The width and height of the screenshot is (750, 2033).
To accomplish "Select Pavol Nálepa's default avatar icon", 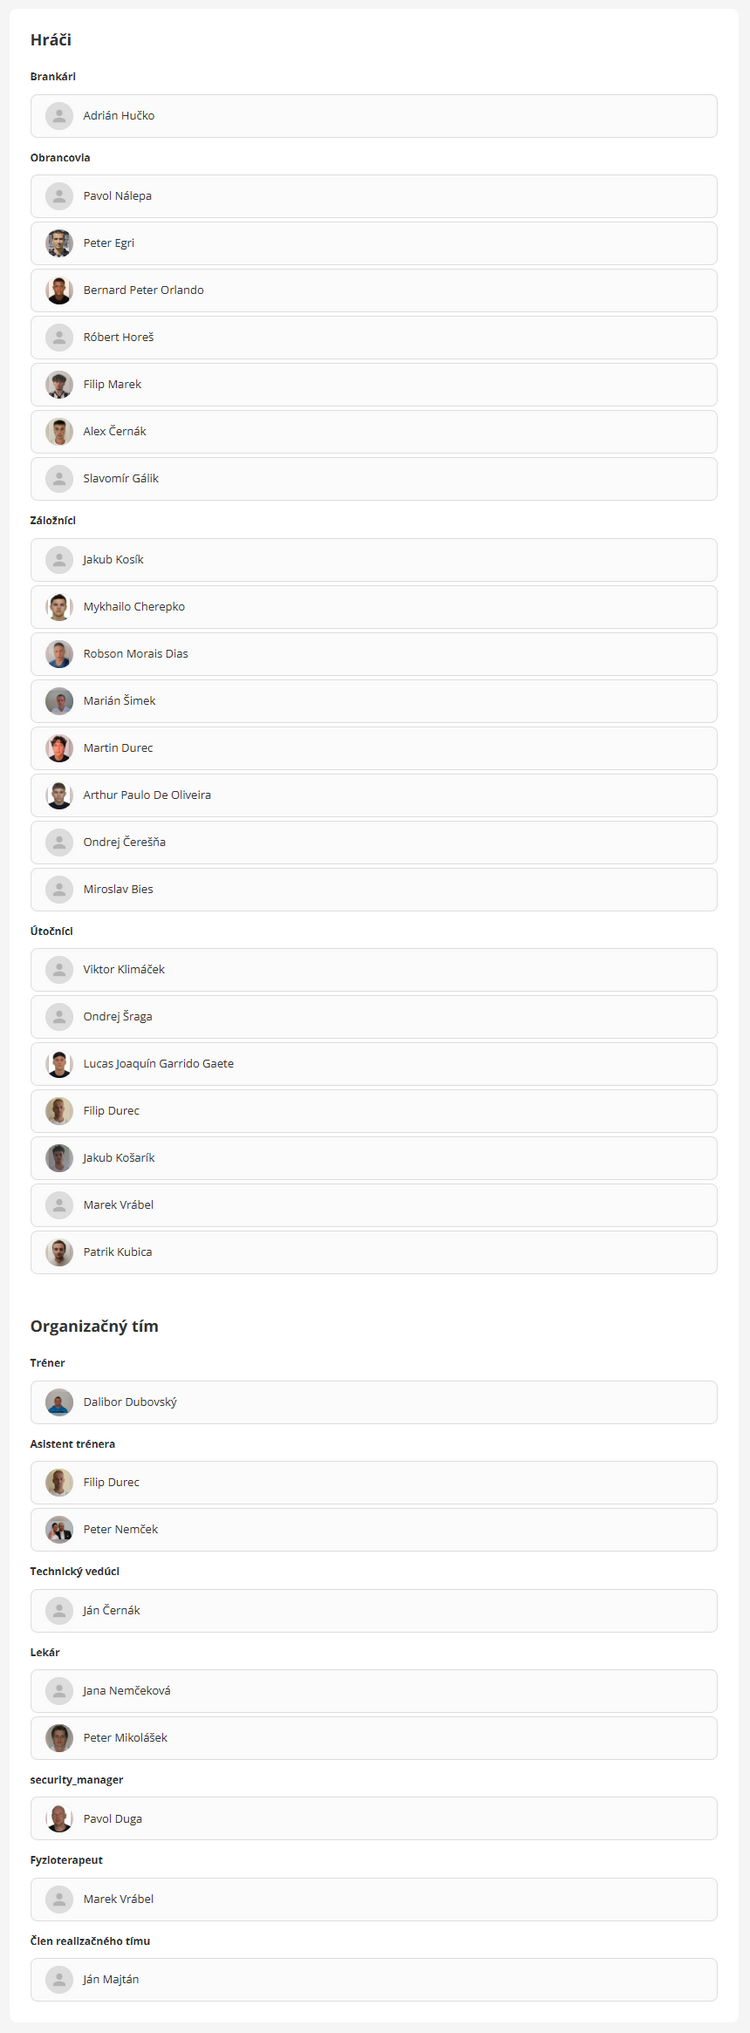I will coord(59,196).
